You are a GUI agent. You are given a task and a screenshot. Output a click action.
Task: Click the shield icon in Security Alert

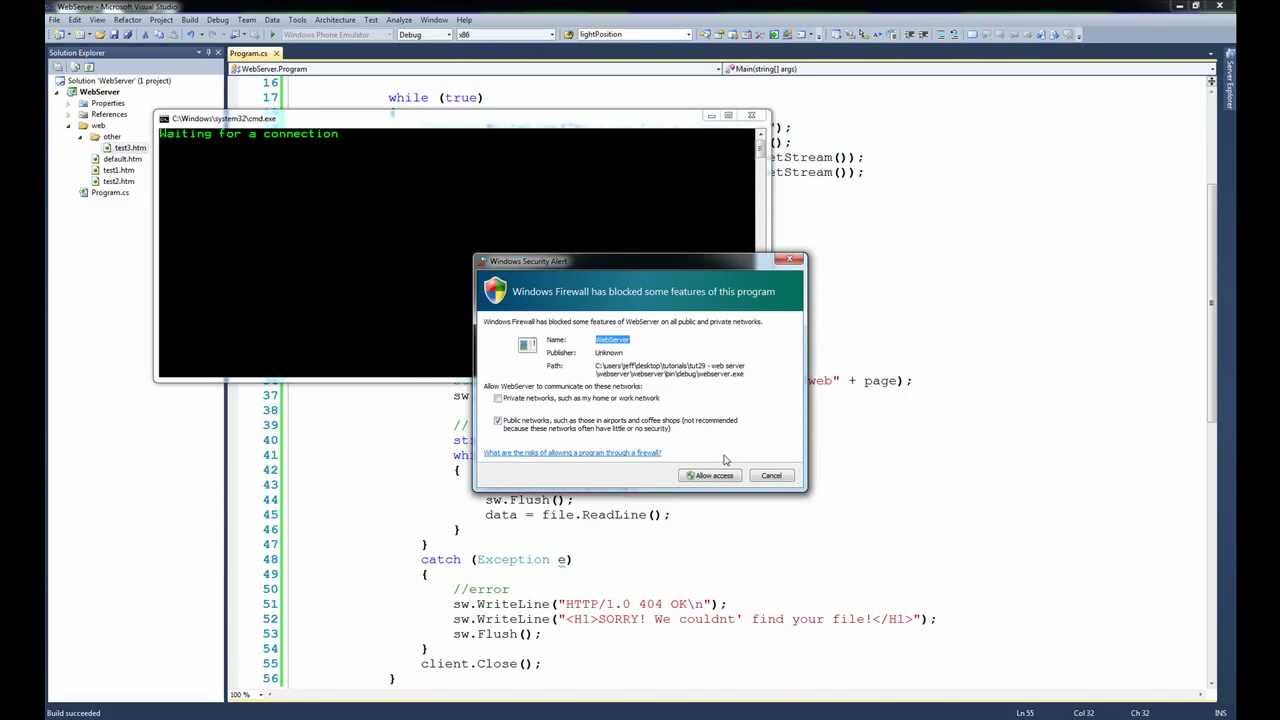pos(495,291)
